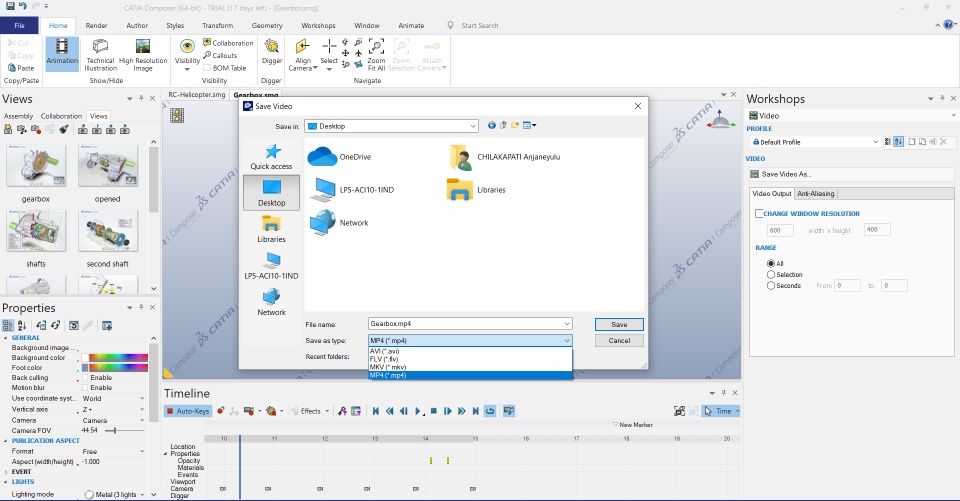Image resolution: width=960 pixels, height=501 pixels.
Task: Switch to the Anti-Aliasing tab
Action: coord(816,194)
